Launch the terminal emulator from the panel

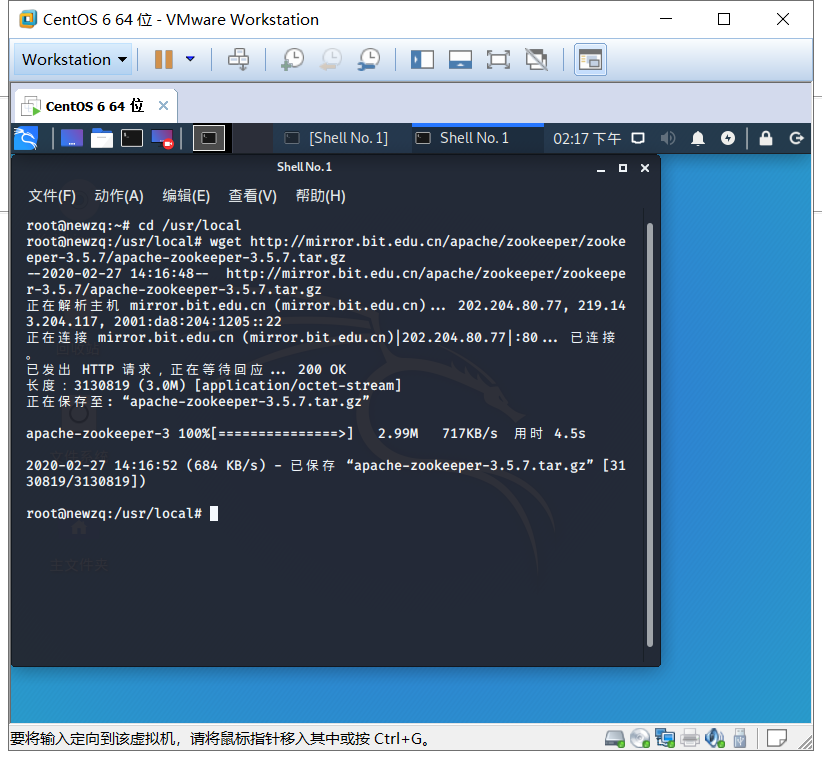tap(132, 138)
